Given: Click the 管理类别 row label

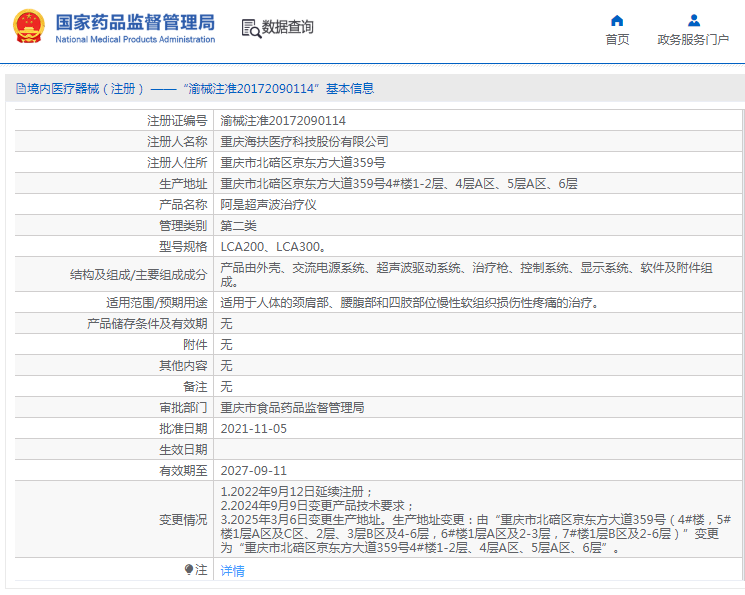Looking at the screenshot, I should (x=183, y=226).
